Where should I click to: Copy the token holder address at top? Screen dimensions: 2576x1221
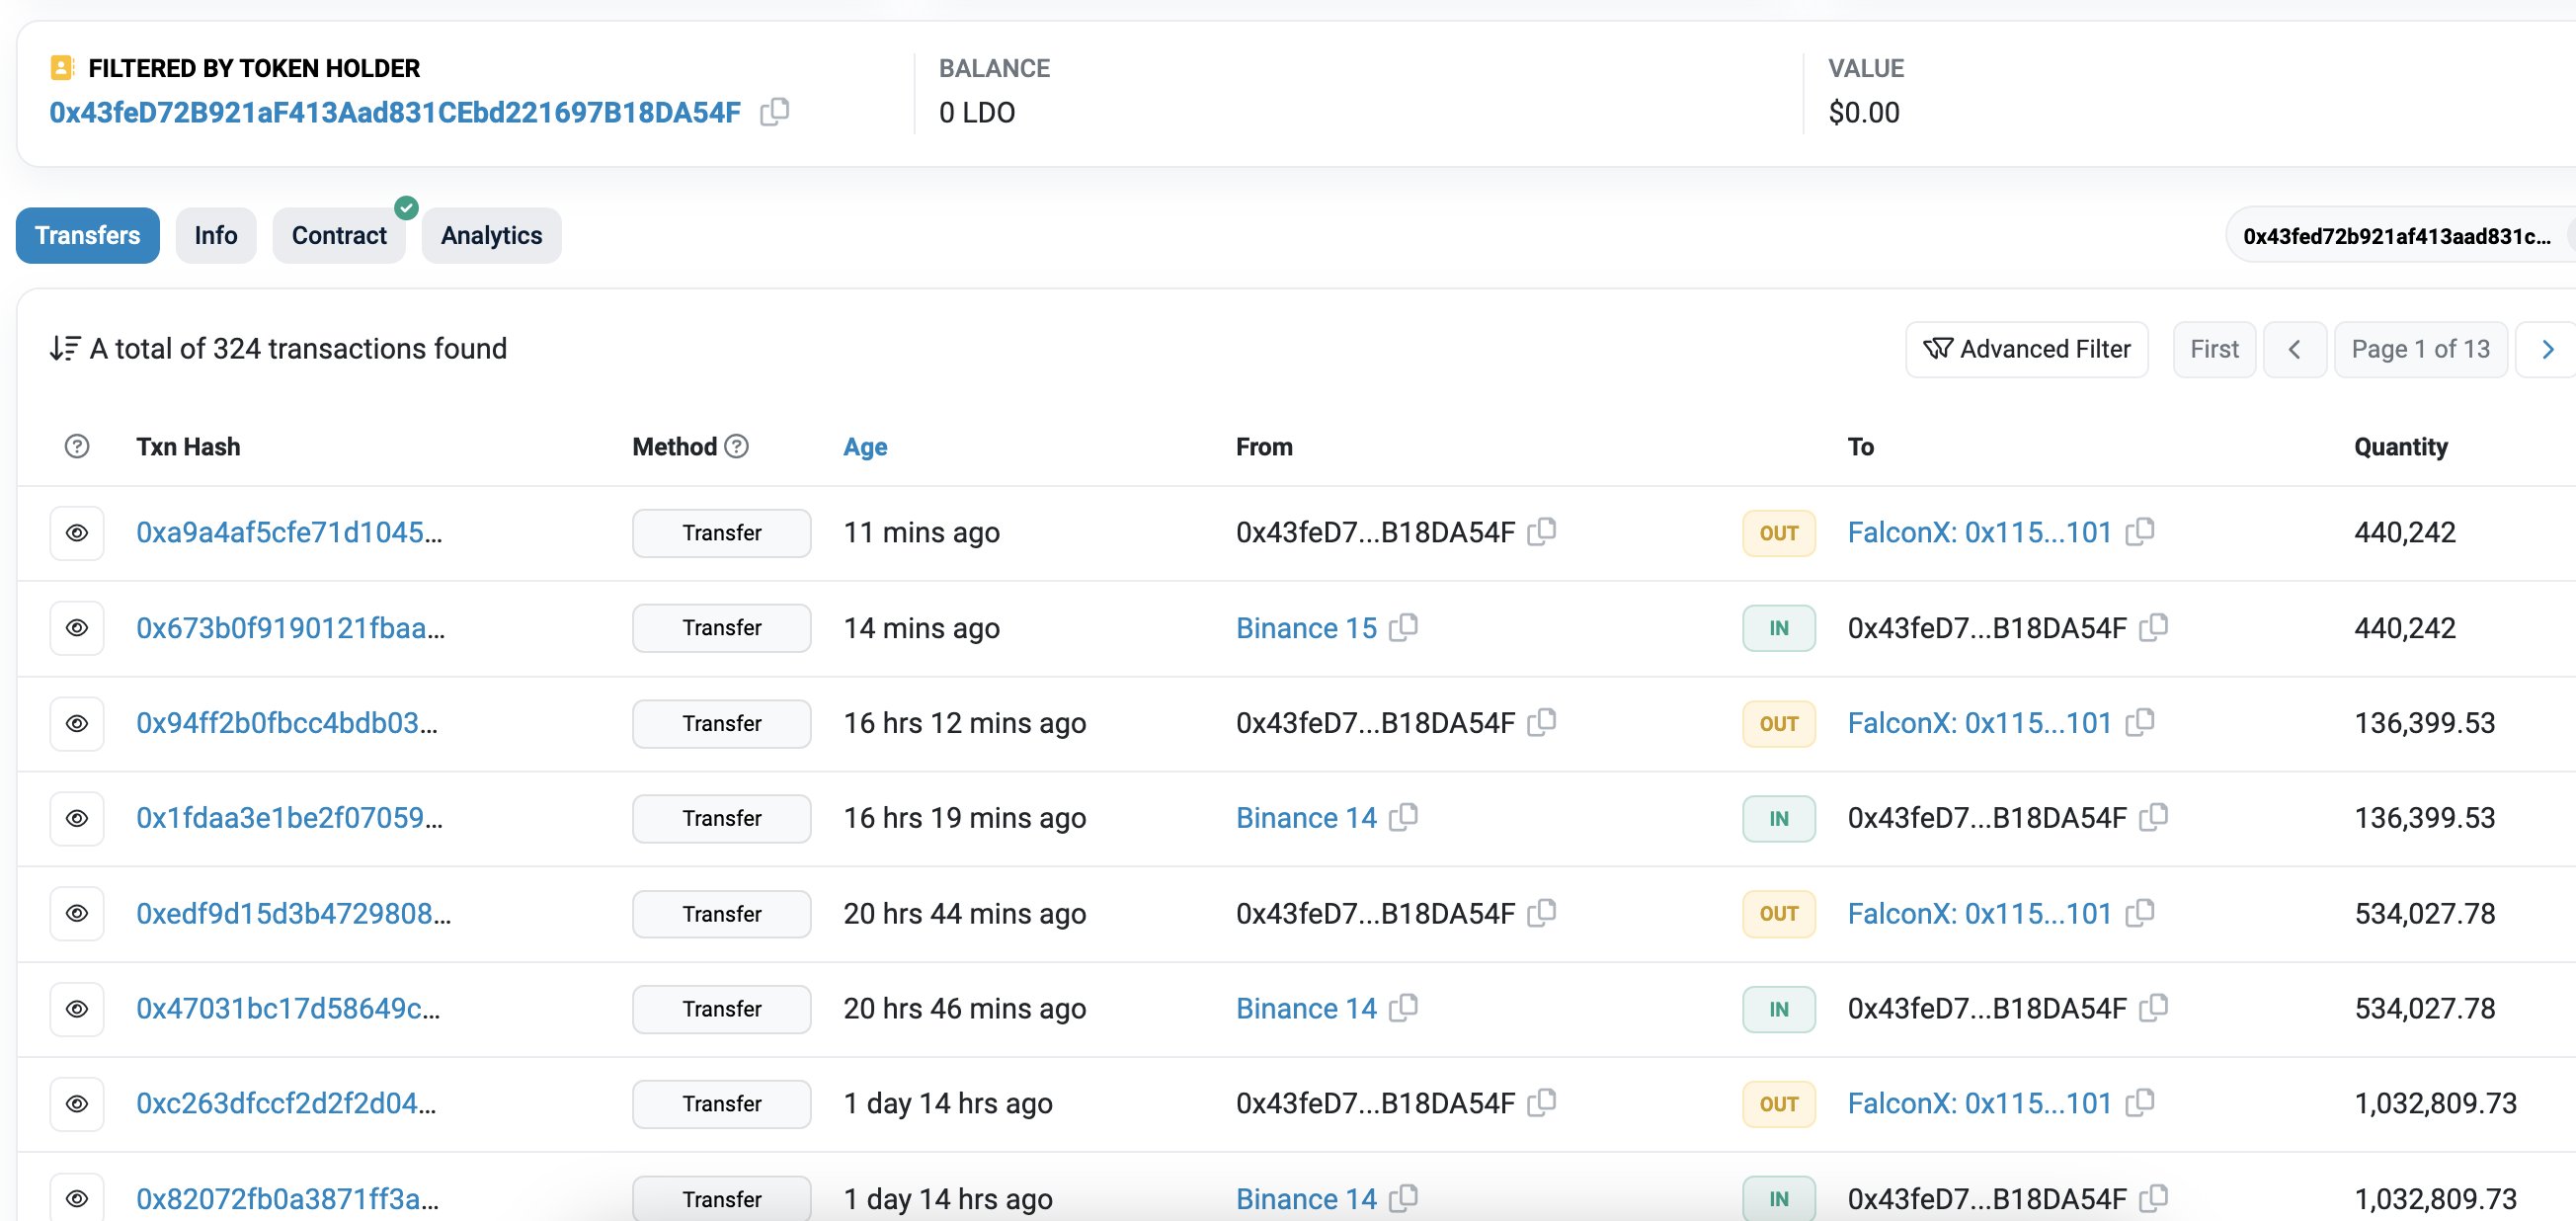(774, 111)
